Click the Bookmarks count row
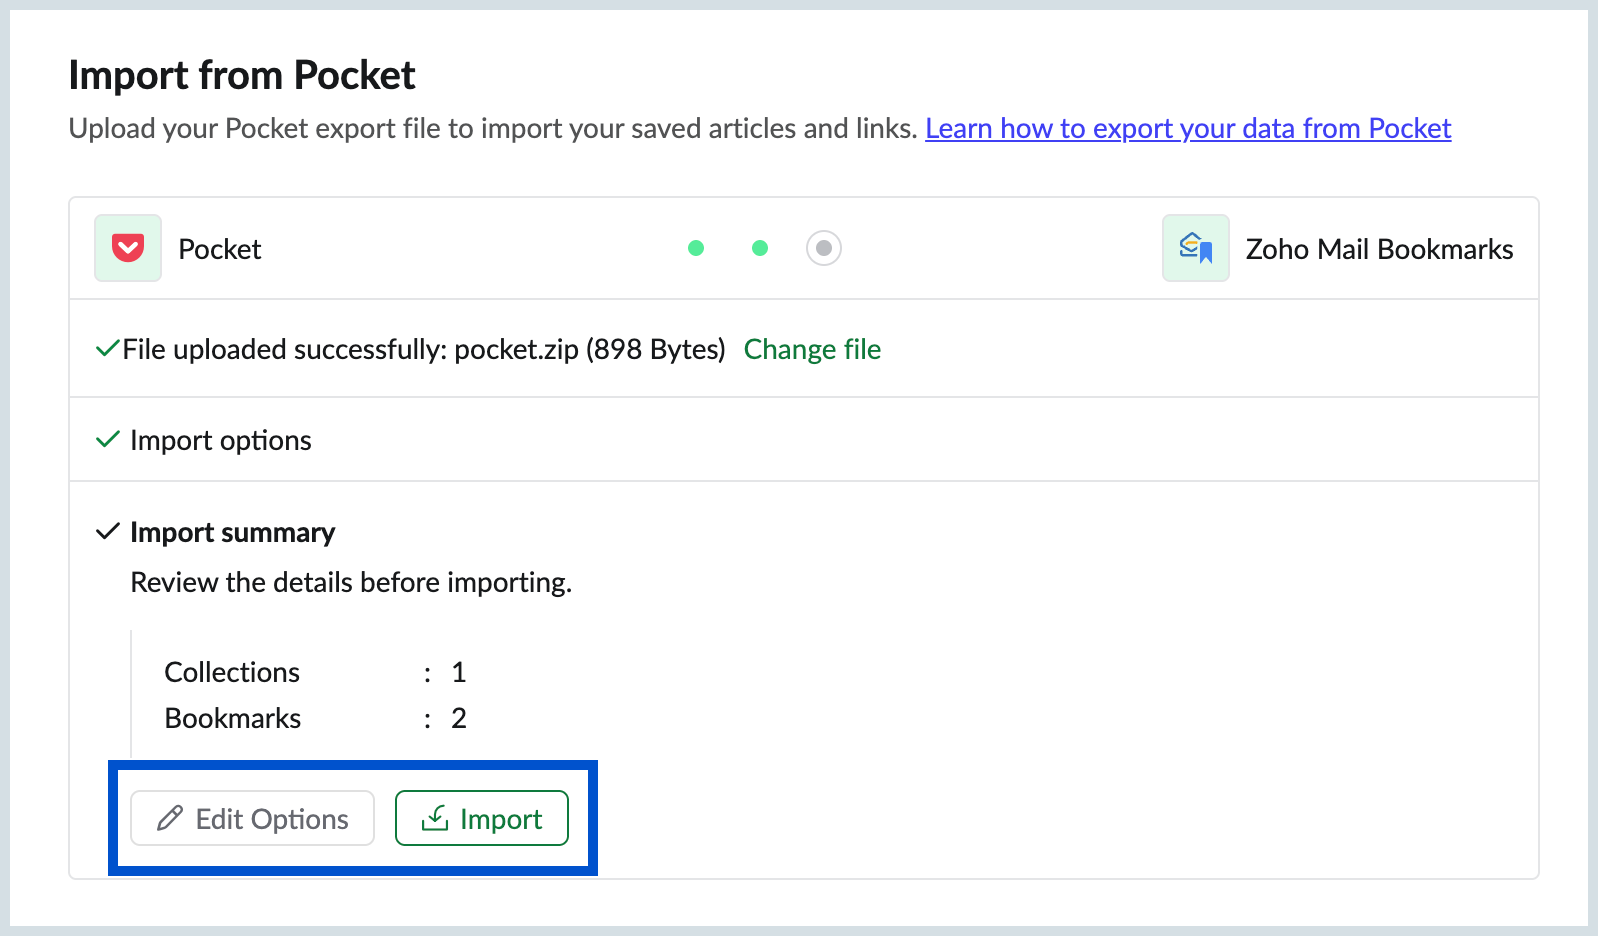This screenshot has width=1598, height=936. click(314, 718)
